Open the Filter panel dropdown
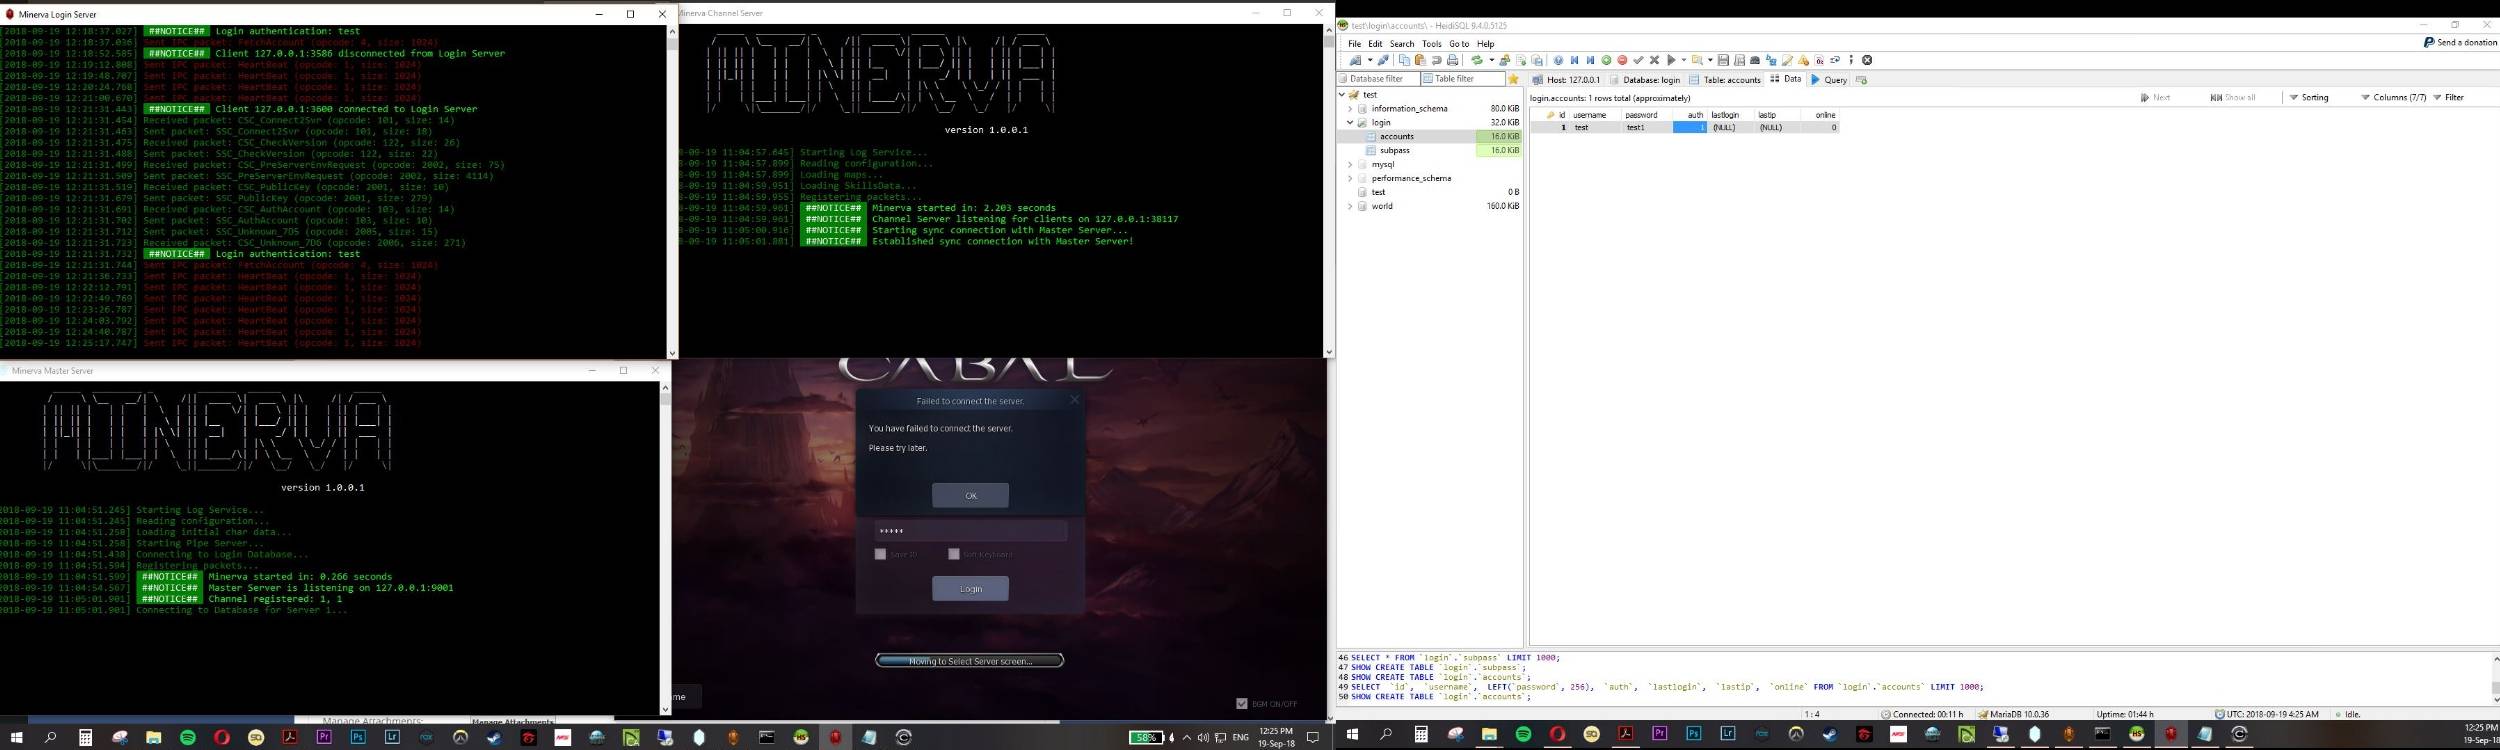This screenshot has width=2500, height=750. tap(2449, 97)
